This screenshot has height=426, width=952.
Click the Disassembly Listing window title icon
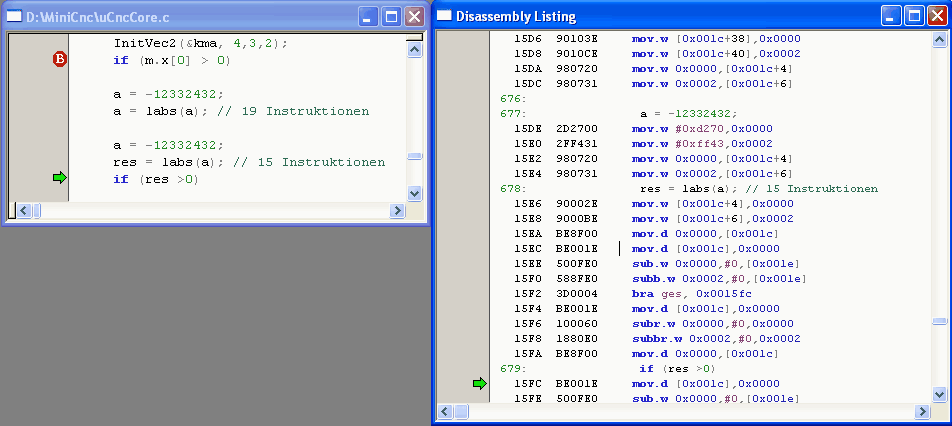point(444,16)
